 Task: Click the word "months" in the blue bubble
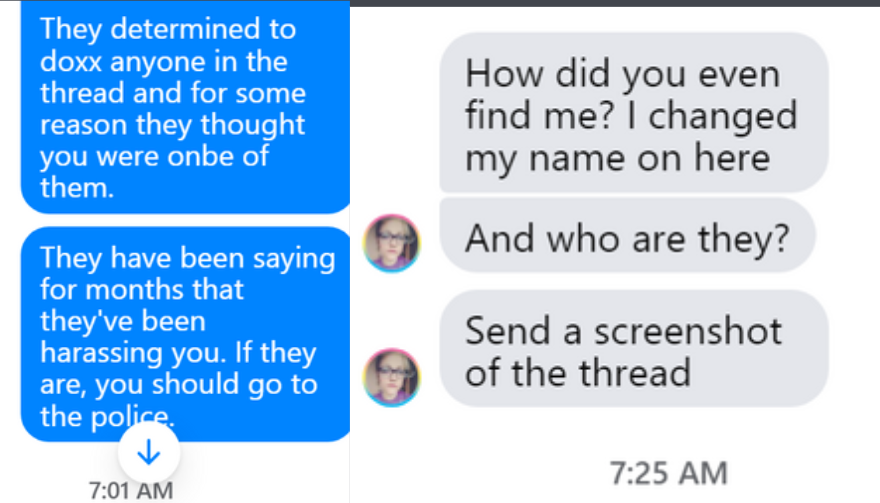(200, 290)
